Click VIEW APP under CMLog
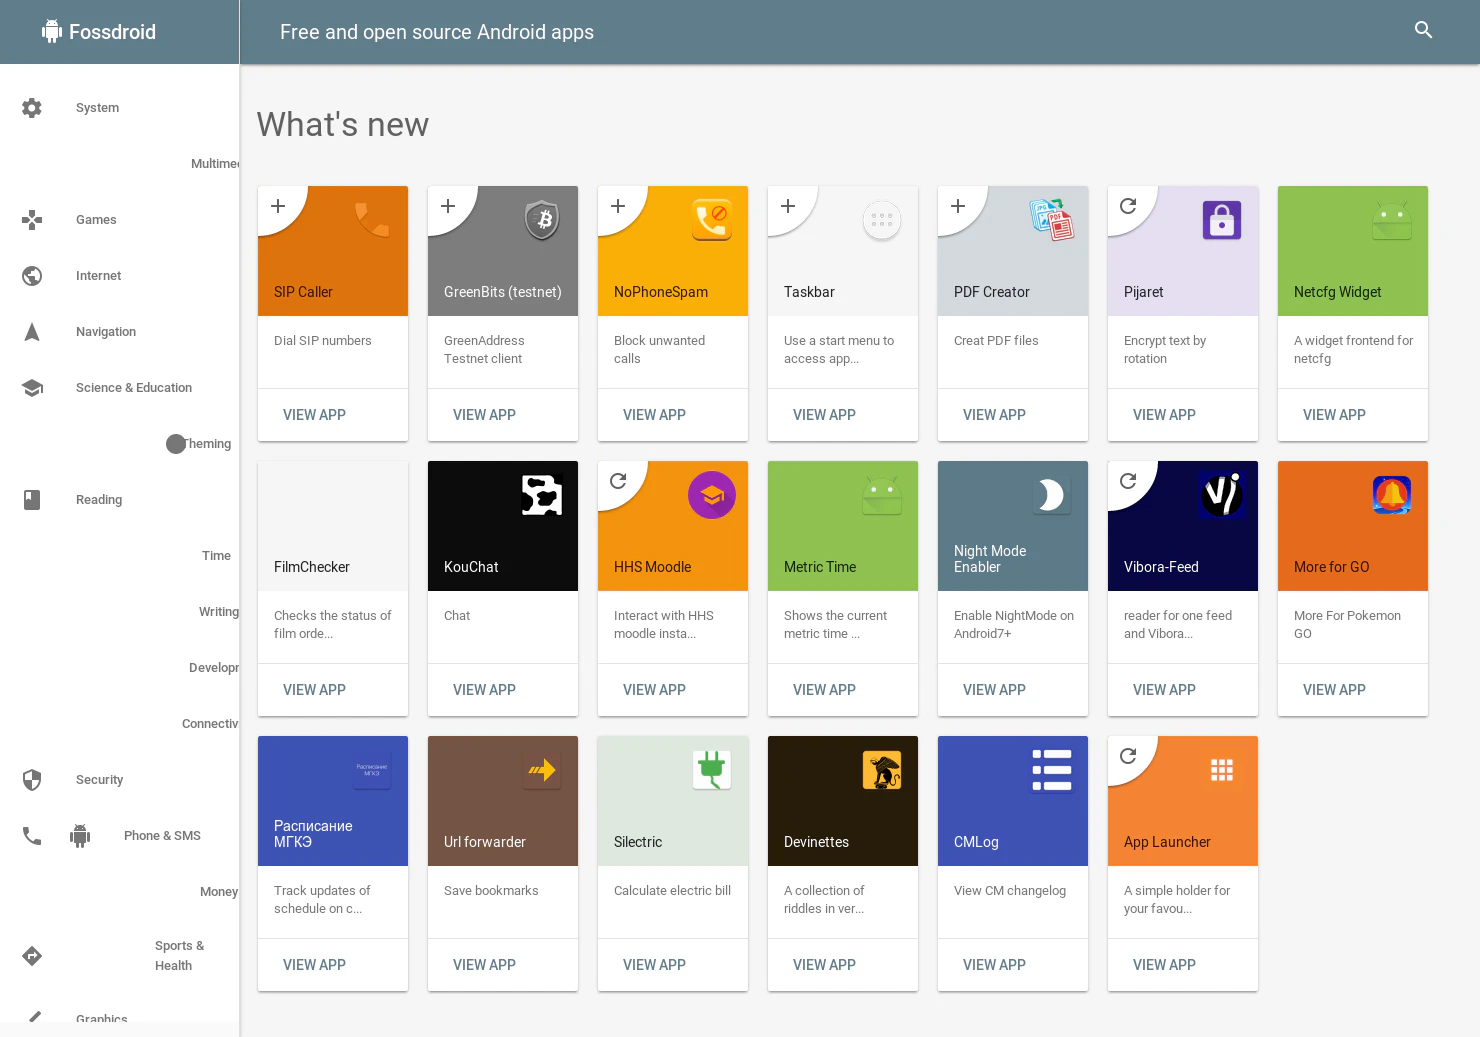Viewport: 1480px width, 1037px height. (994, 965)
